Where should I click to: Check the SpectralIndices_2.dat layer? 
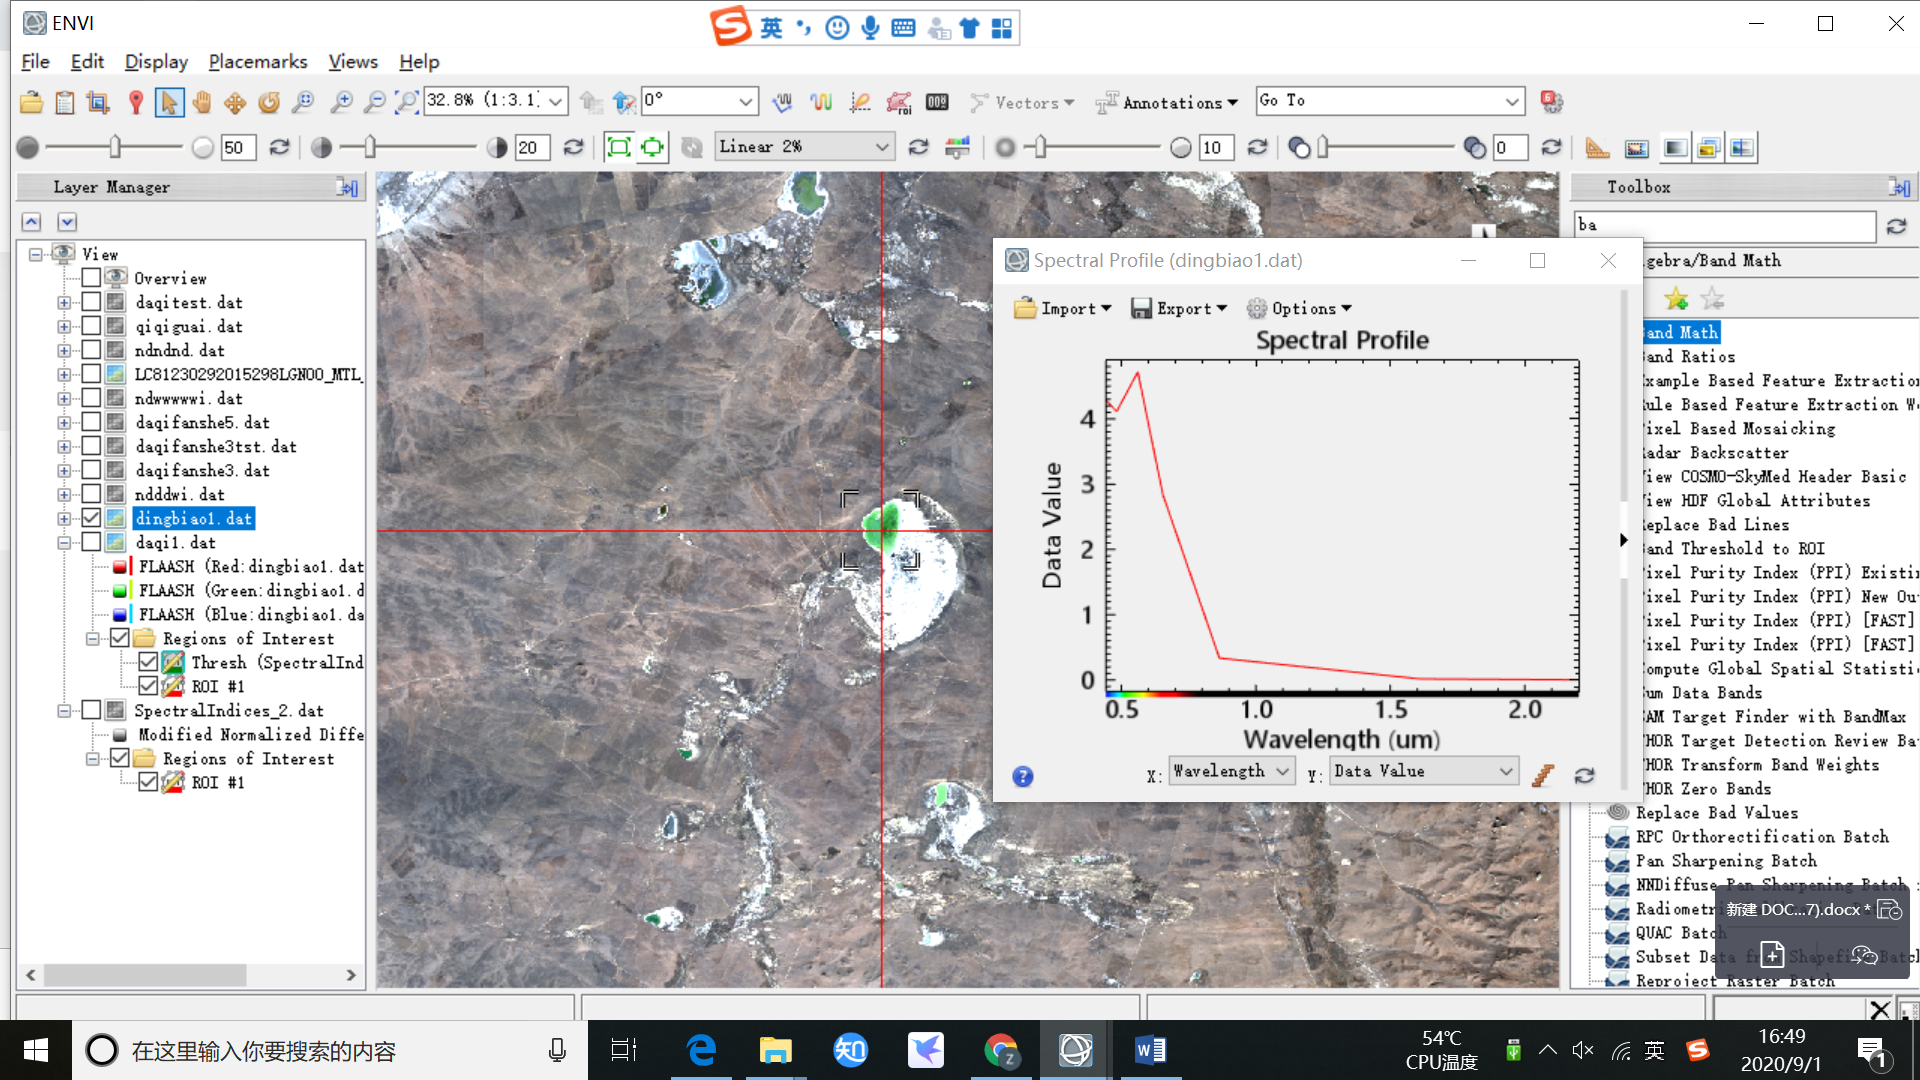click(91, 710)
